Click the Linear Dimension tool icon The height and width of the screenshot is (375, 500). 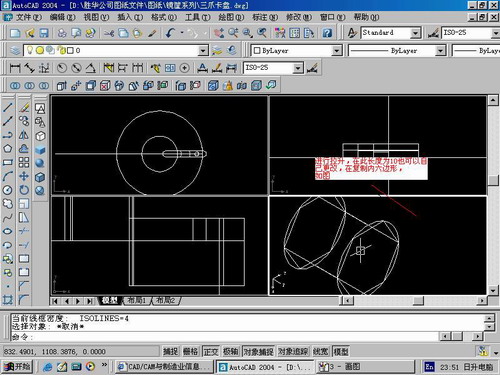point(15,68)
